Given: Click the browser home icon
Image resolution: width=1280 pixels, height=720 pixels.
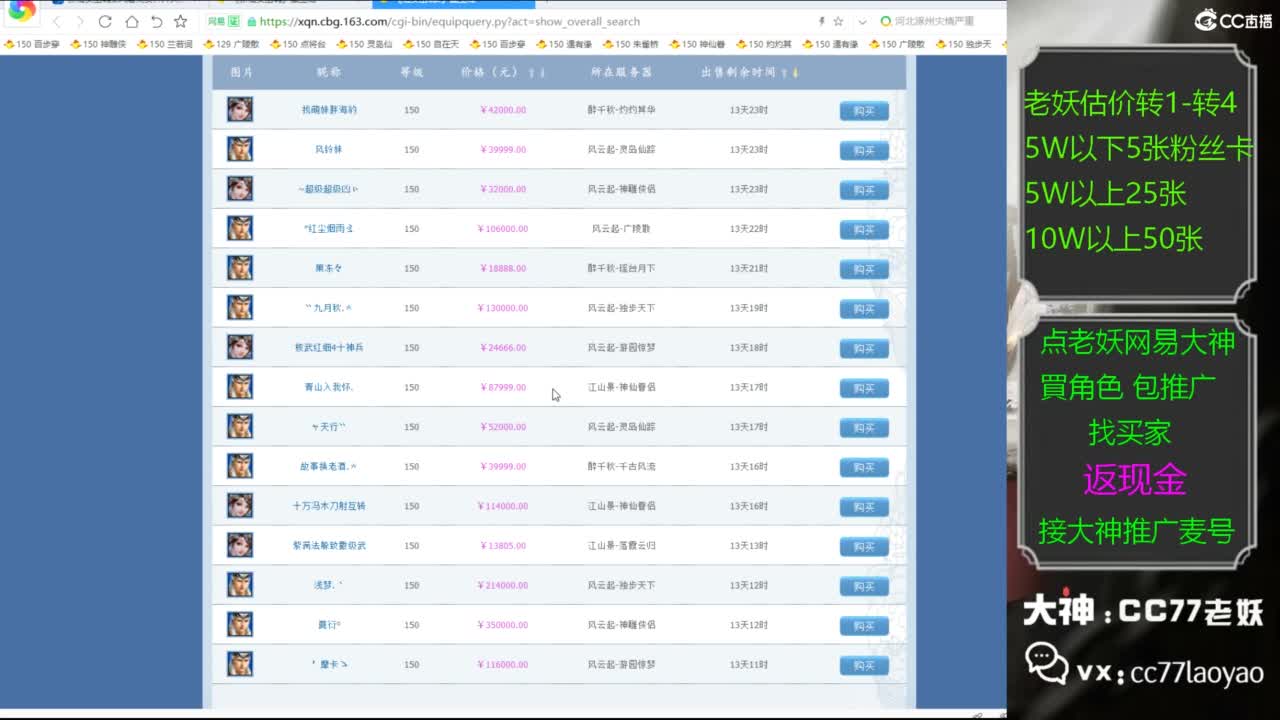Looking at the screenshot, I should click(x=134, y=20).
